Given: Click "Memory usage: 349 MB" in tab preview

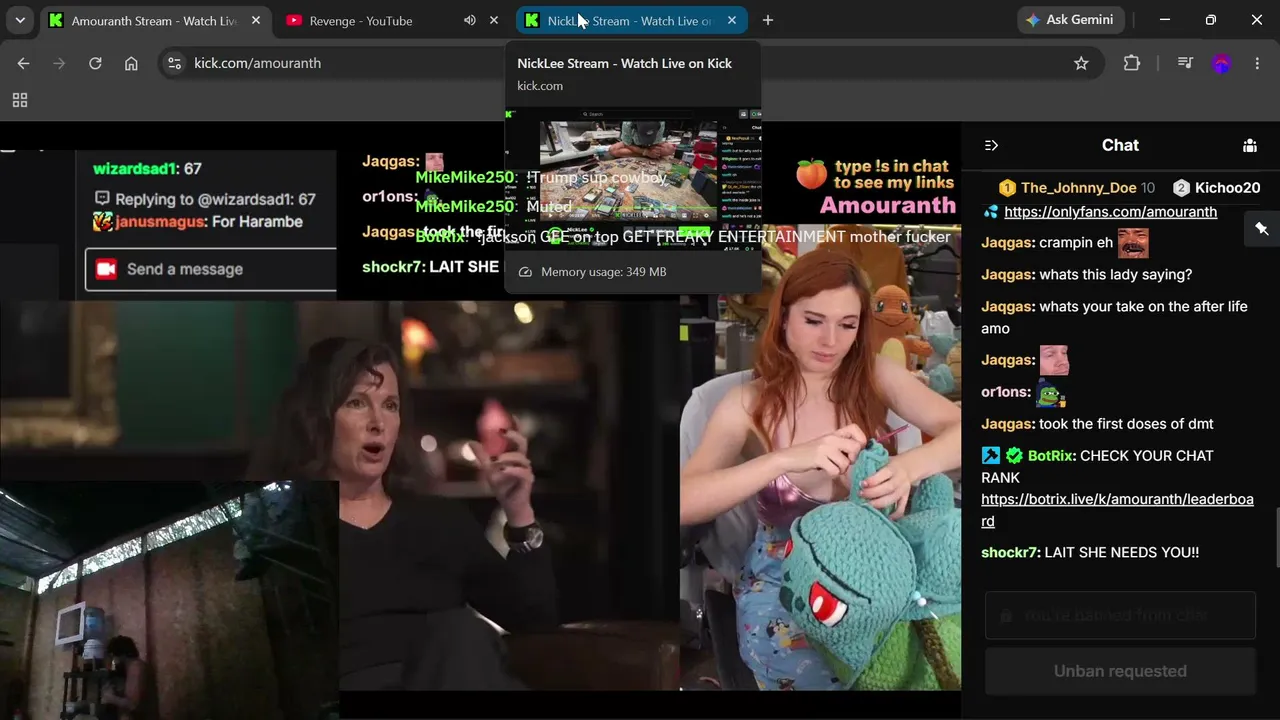Looking at the screenshot, I should [x=604, y=272].
